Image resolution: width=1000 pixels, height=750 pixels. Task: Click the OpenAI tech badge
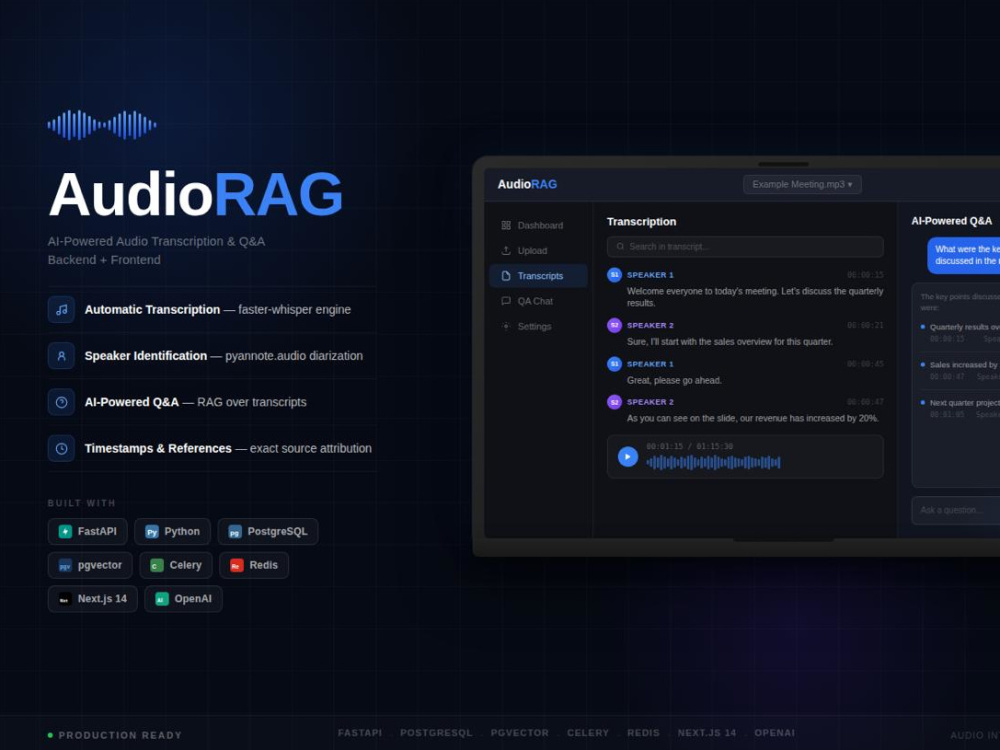[x=183, y=599]
